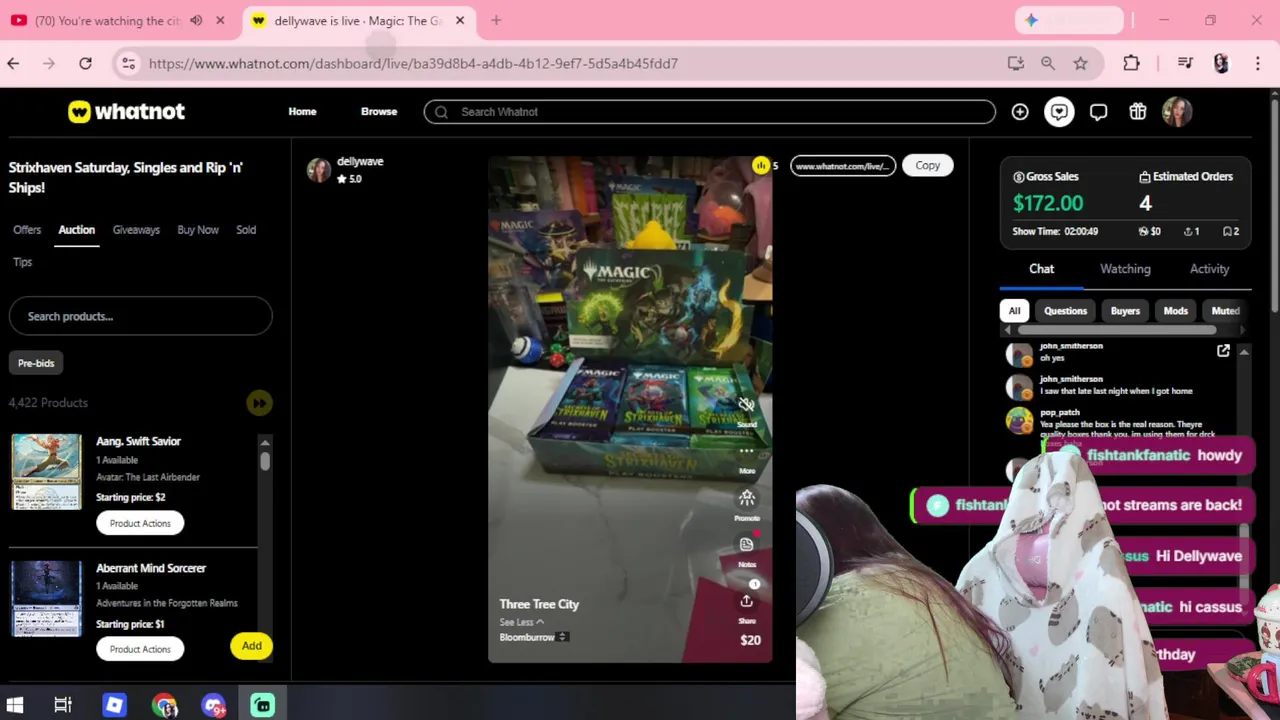Open the profile avatar in Whatnot header
The width and height of the screenshot is (1280, 720).
coord(1177,112)
